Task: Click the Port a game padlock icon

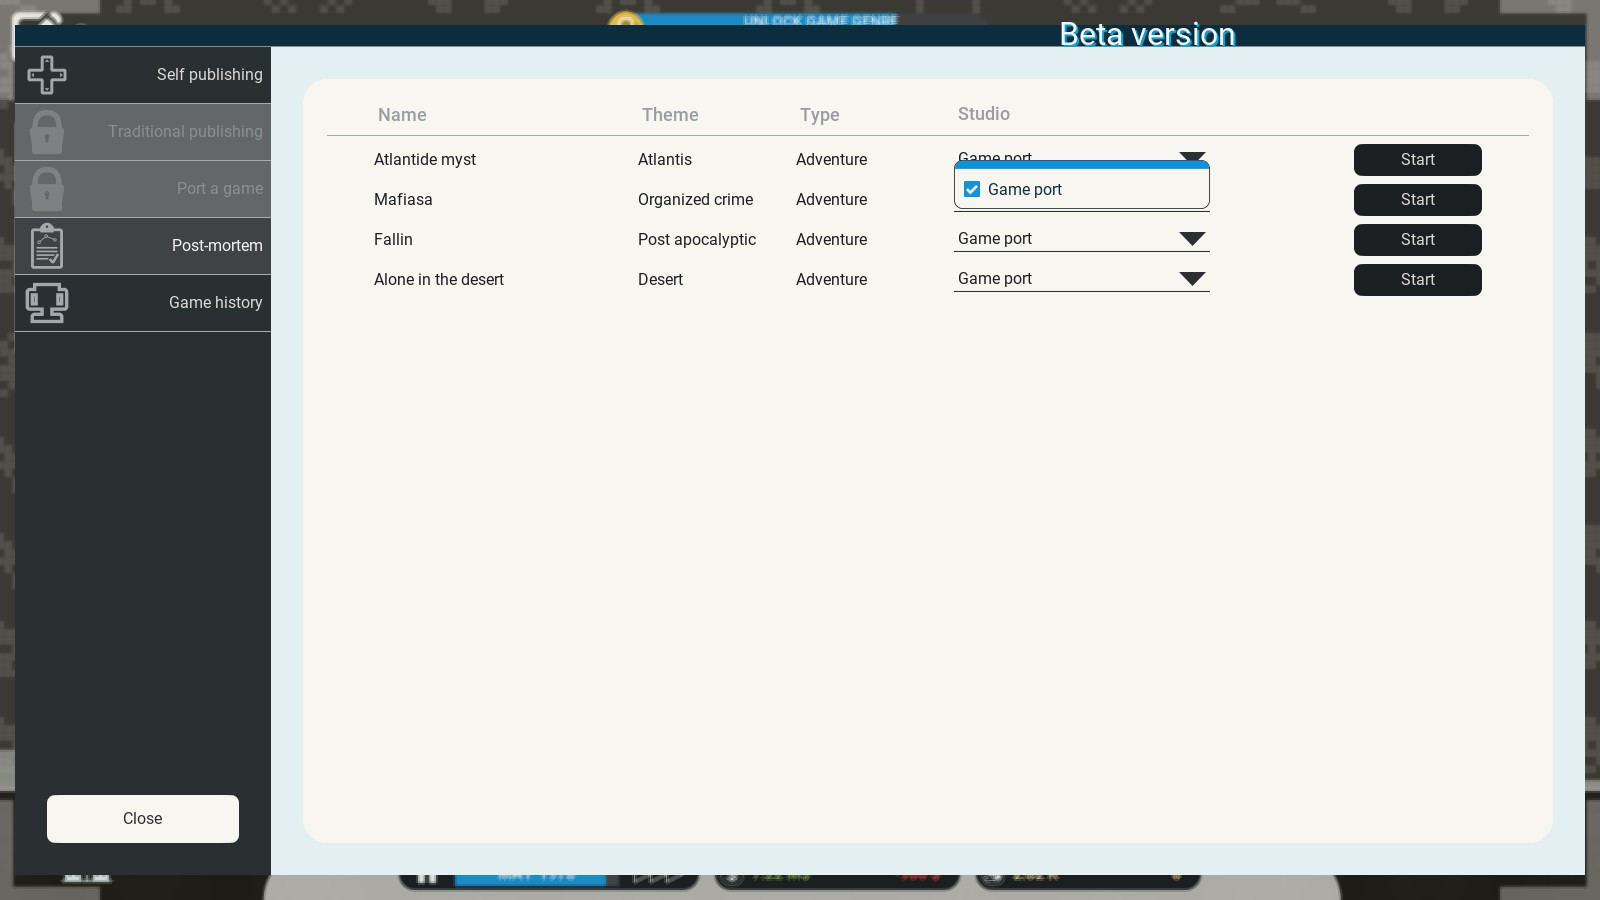Action: [47, 189]
